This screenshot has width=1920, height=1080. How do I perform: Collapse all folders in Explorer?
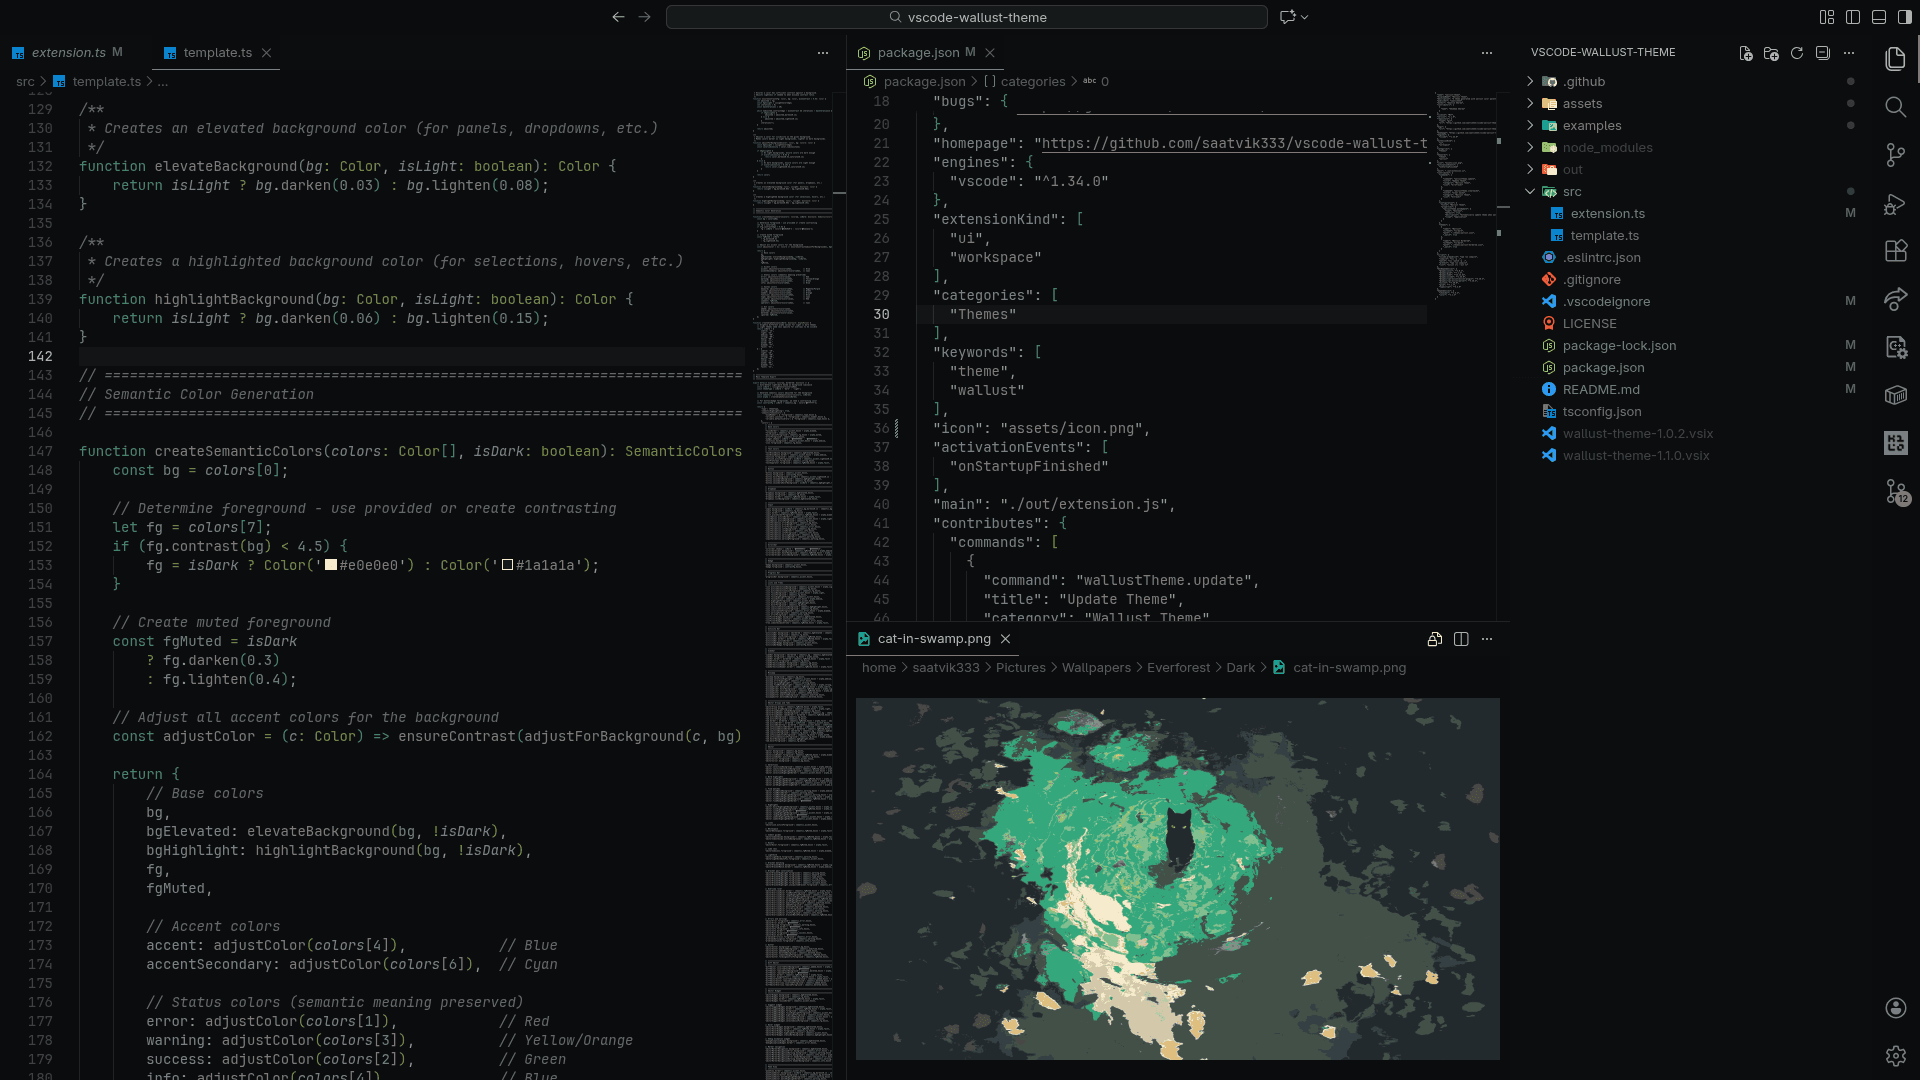coord(1824,54)
